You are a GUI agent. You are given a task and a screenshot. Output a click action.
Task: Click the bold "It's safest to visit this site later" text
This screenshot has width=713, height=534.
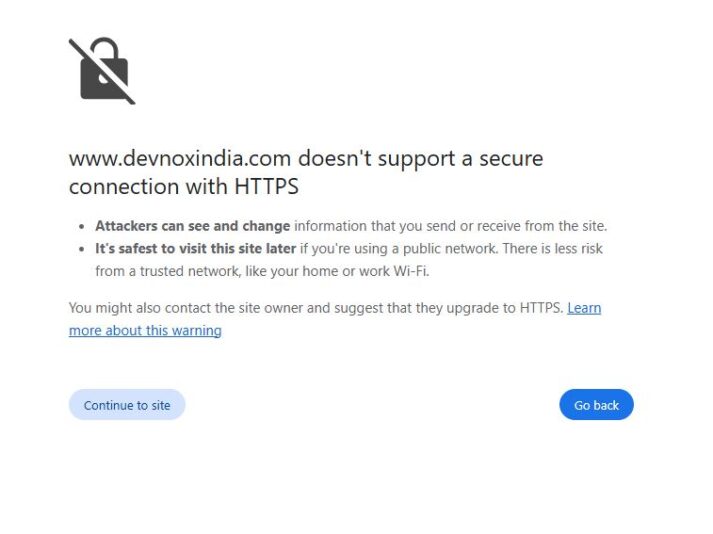pyautogui.click(x=195, y=248)
